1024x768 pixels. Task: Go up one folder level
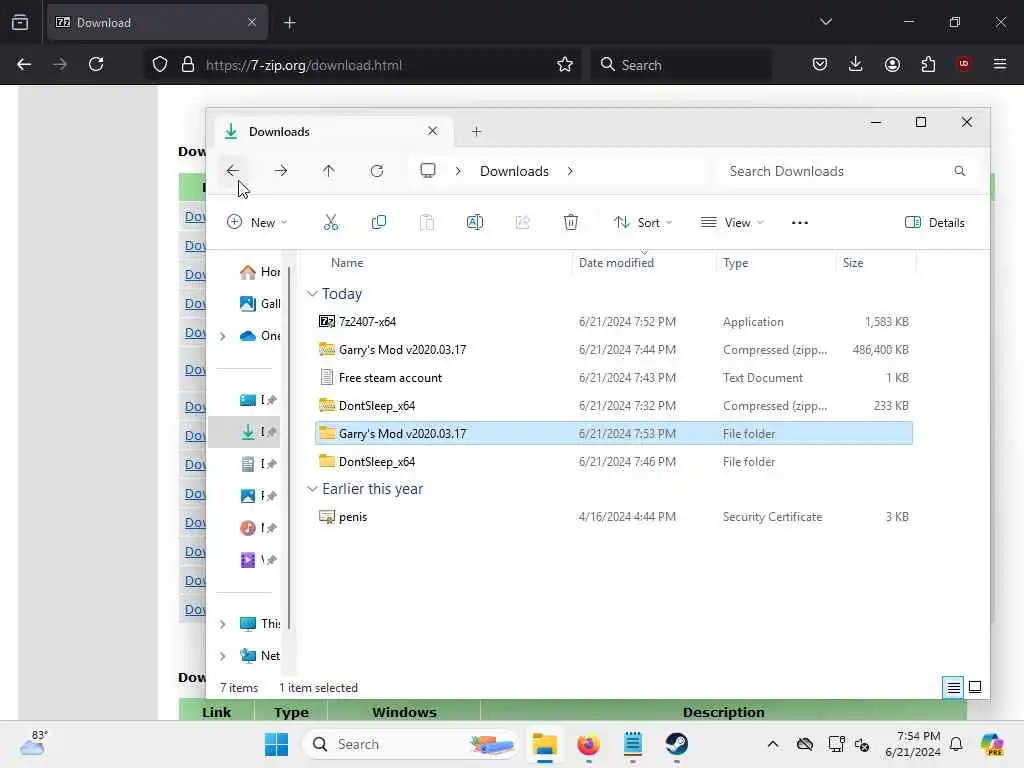(x=328, y=171)
